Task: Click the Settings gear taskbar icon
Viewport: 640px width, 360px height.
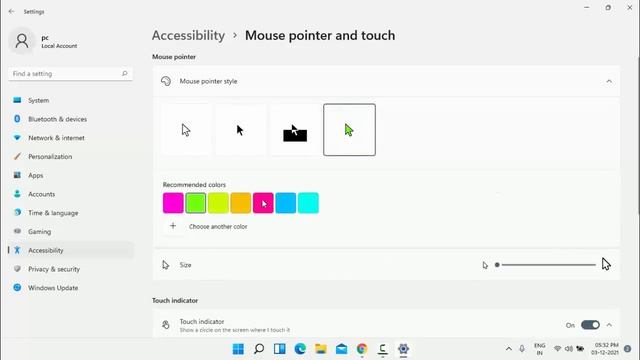Action: (403, 349)
